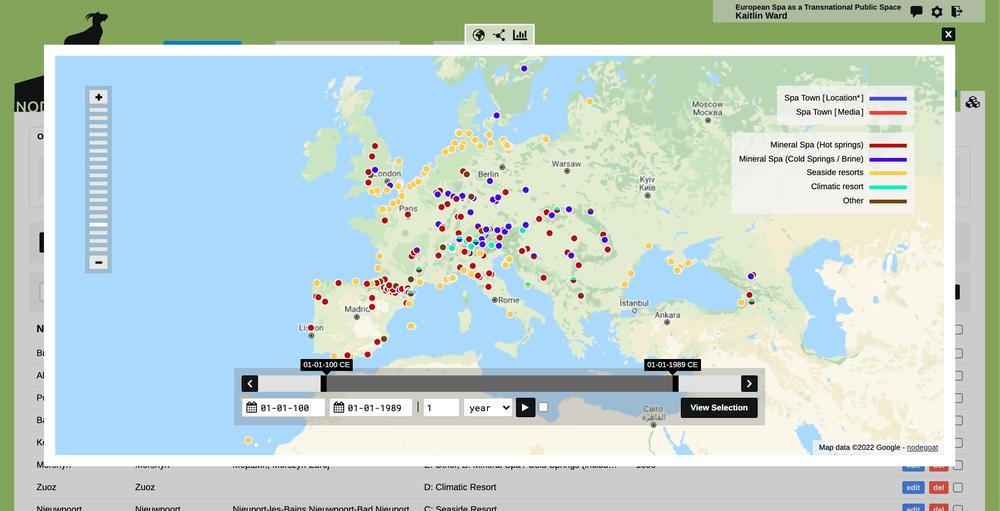Open the messages speech bubble icon
The width and height of the screenshot is (1000, 511).
[916, 12]
